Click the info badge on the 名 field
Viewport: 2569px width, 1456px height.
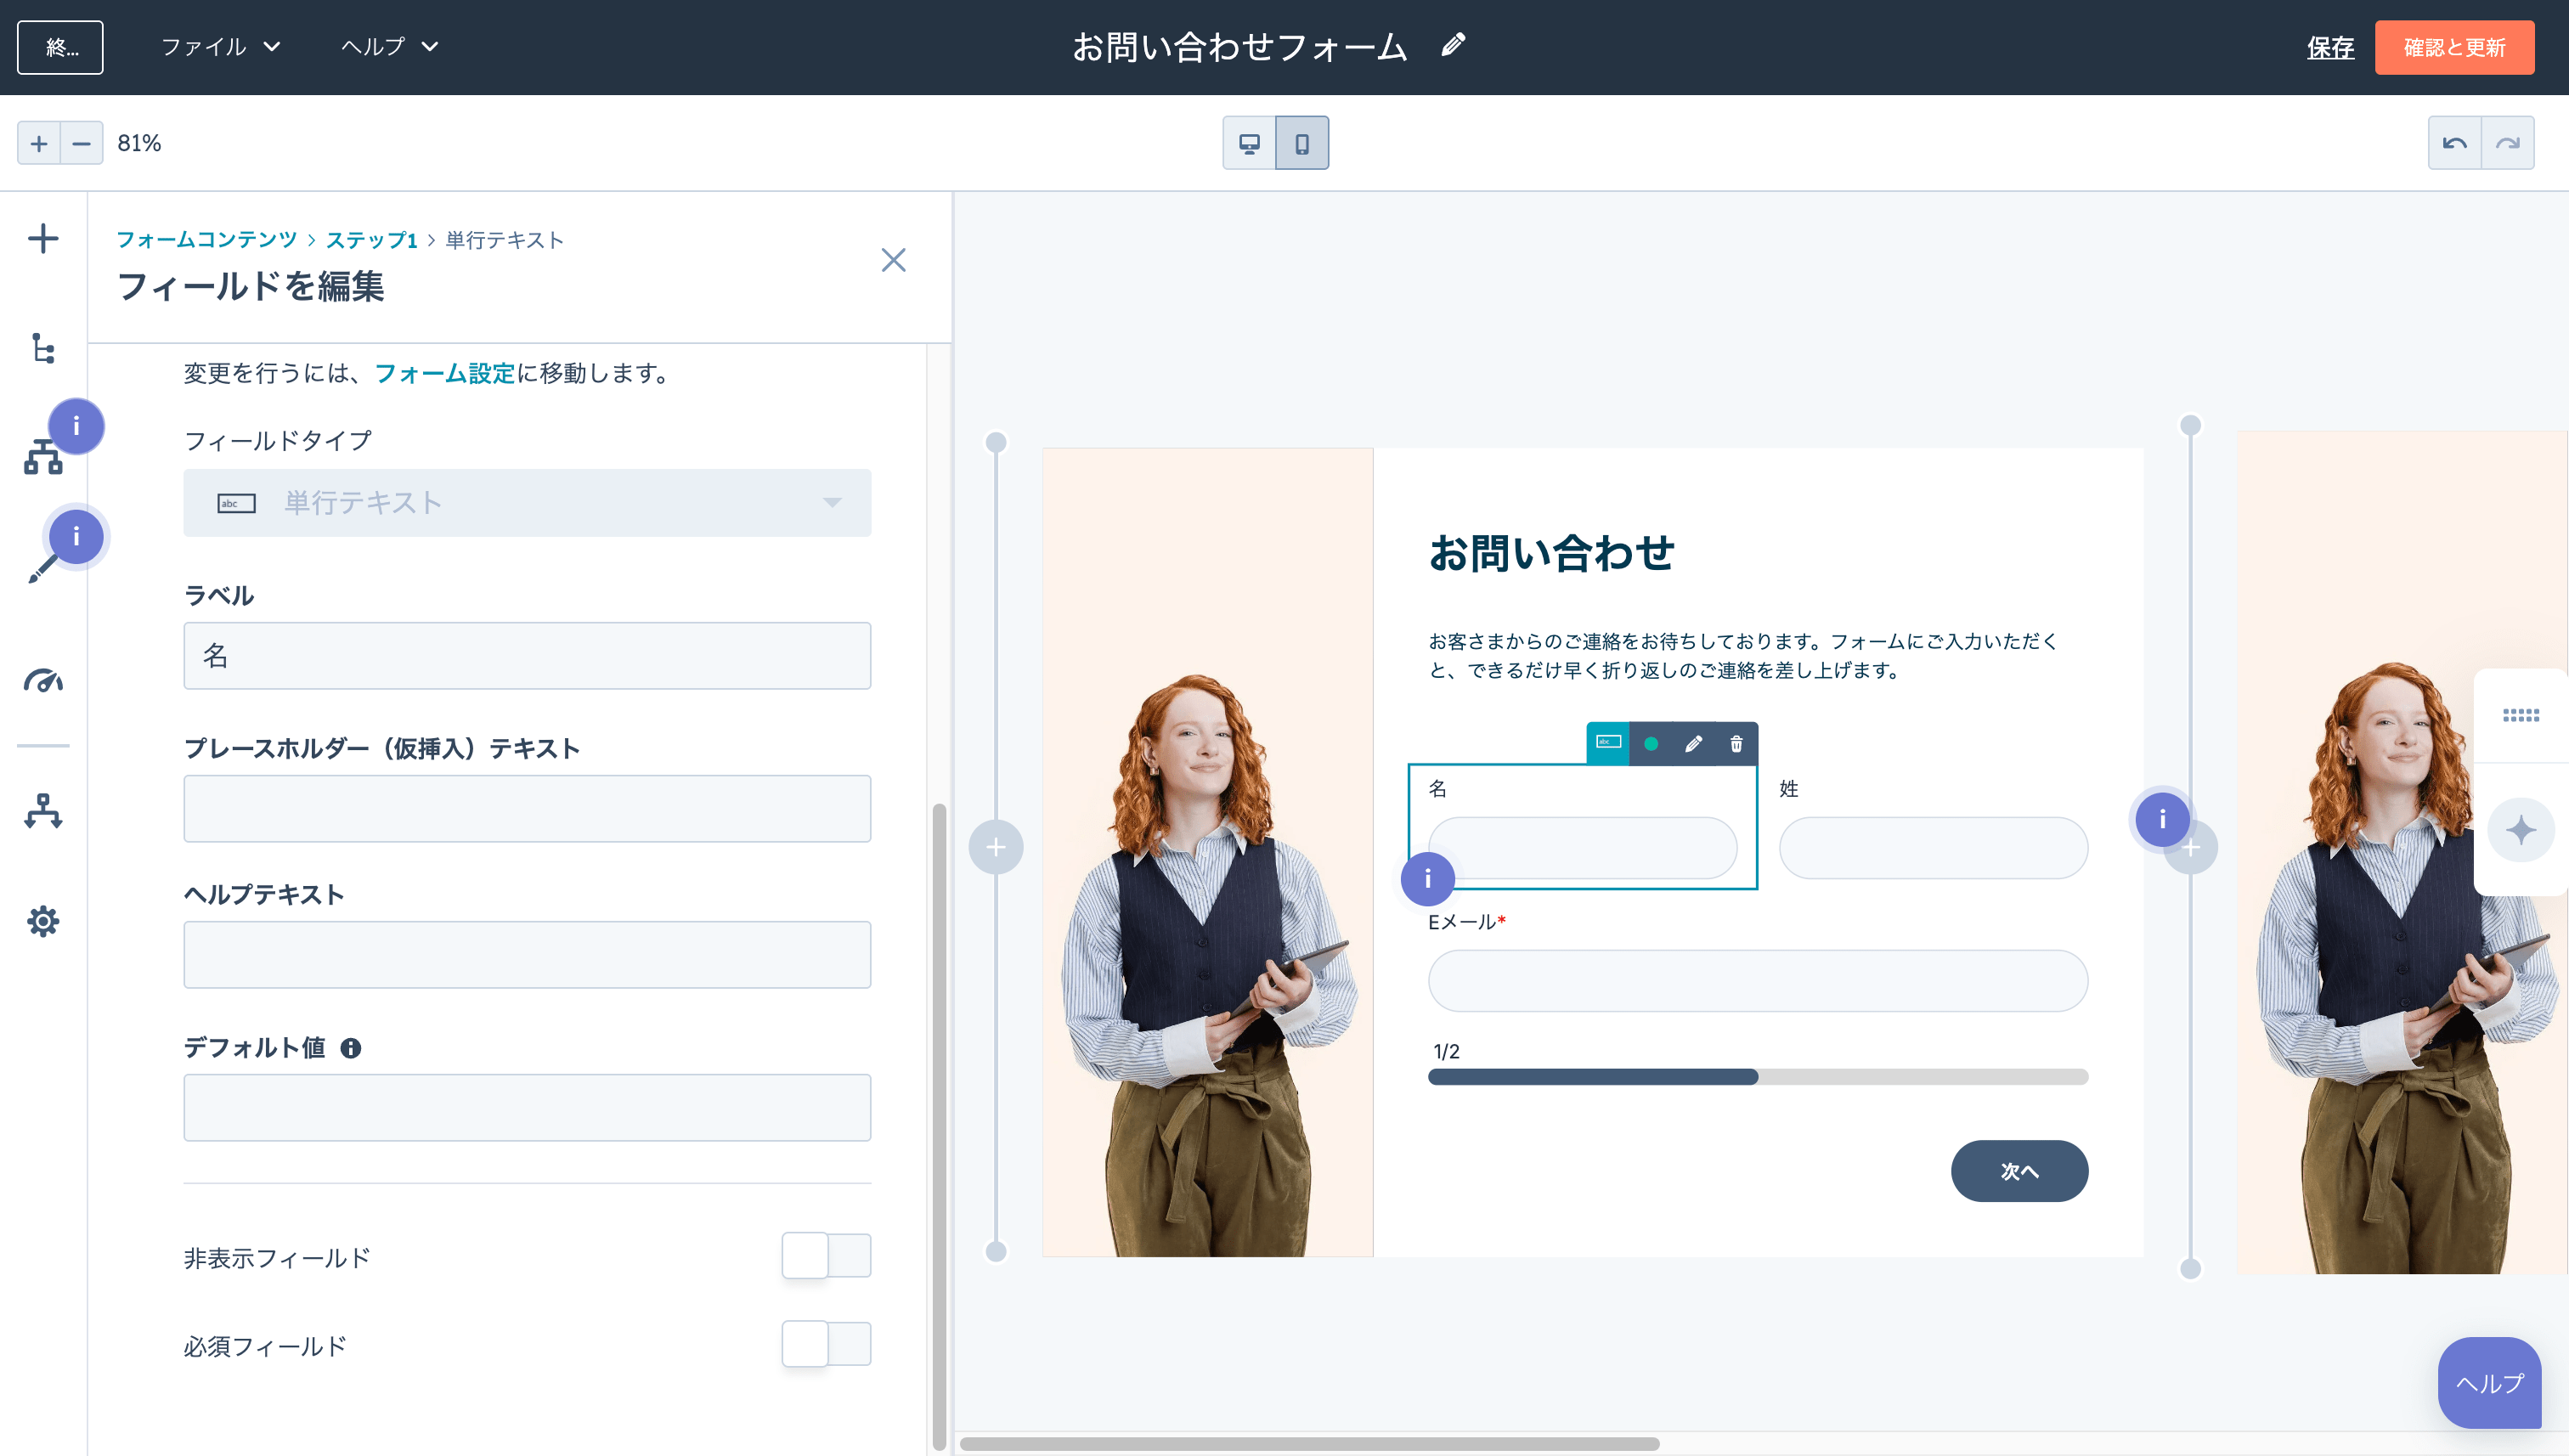pyautogui.click(x=1428, y=879)
